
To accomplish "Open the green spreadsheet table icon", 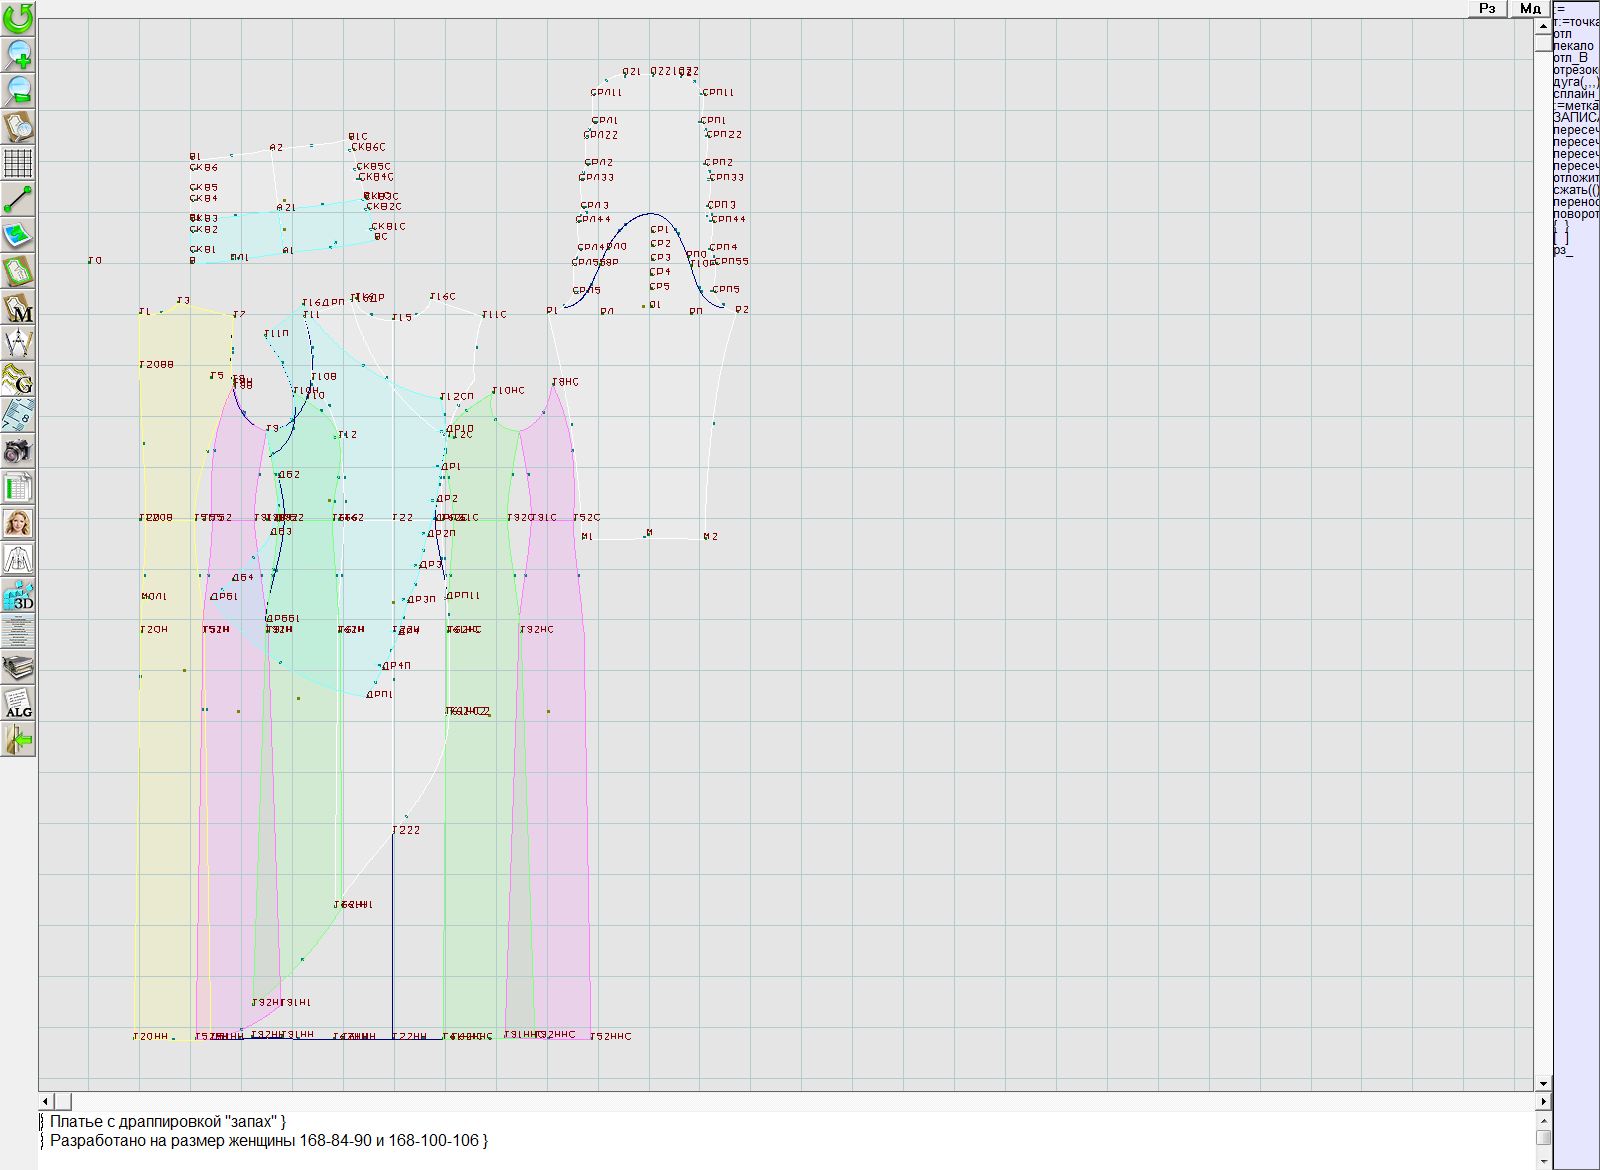I will click(x=18, y=488).
